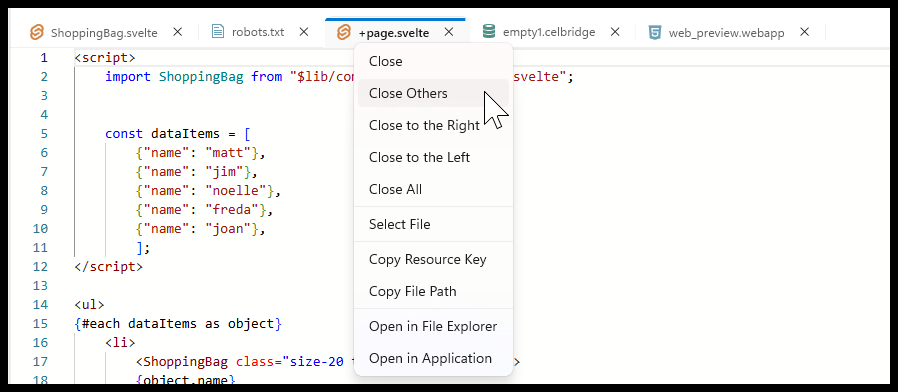The height and width of the screenshot is (392, 898).
Task: Click the "matt" string in the code
Action: click(x=227, y=152)
